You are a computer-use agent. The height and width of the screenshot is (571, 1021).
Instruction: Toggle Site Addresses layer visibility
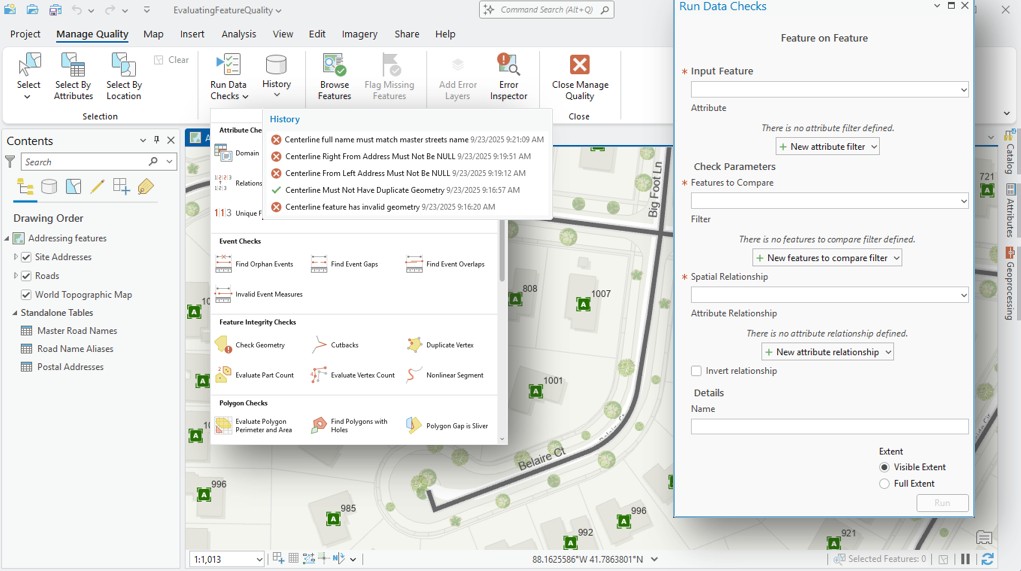coord(26,257)
